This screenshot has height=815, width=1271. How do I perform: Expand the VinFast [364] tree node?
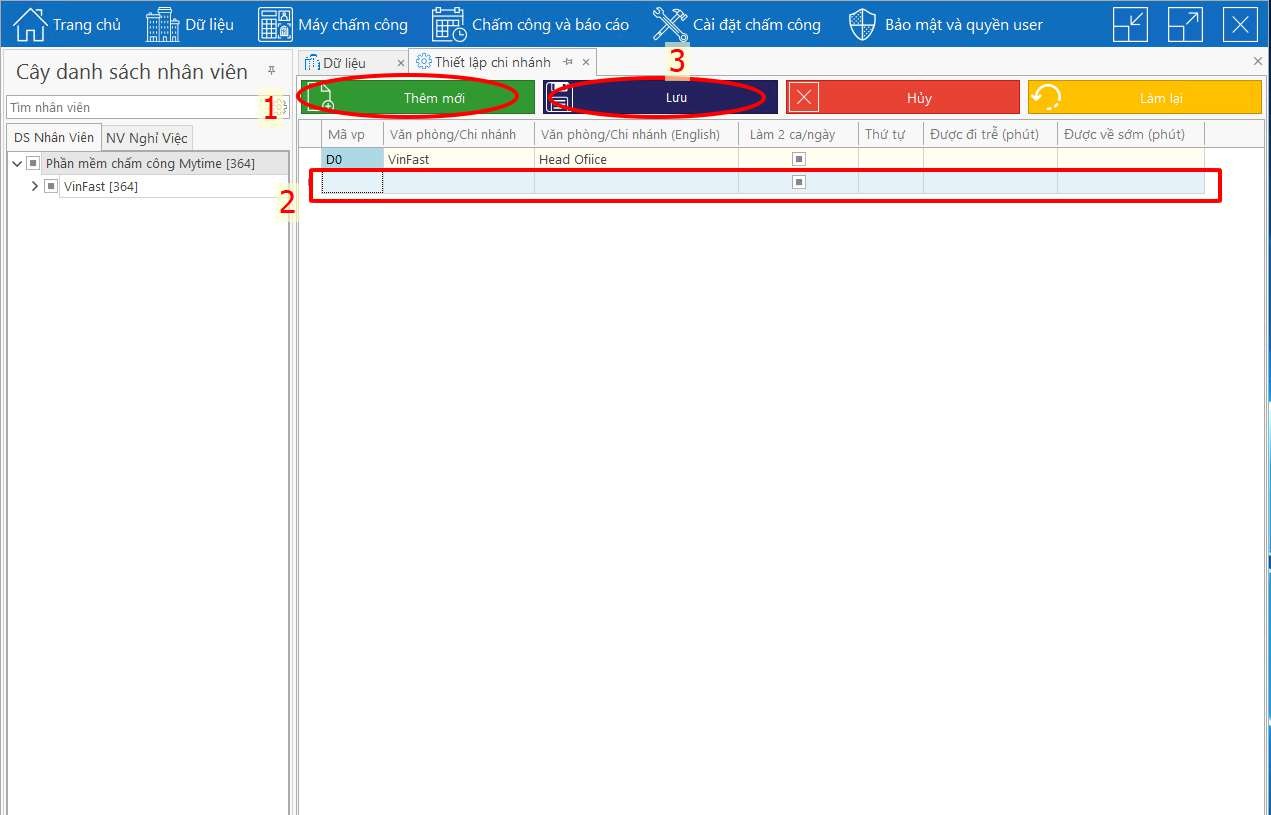pyautogui.click(x=35, y=187)
